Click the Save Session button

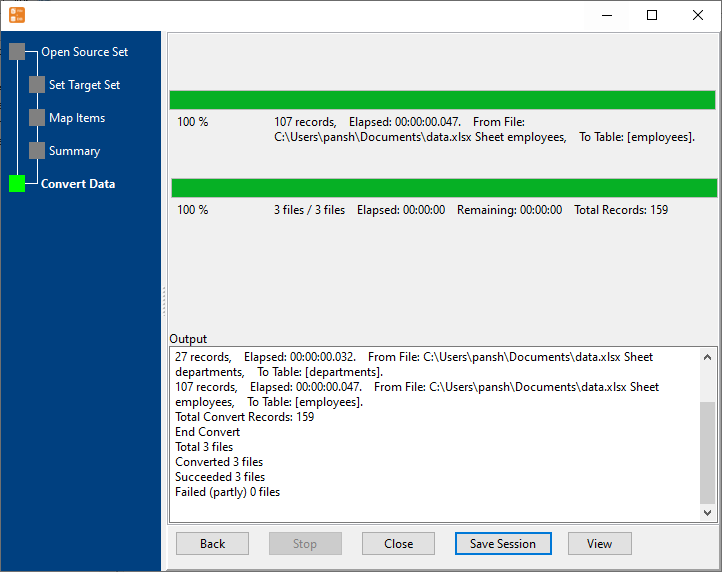click(503, 544)
